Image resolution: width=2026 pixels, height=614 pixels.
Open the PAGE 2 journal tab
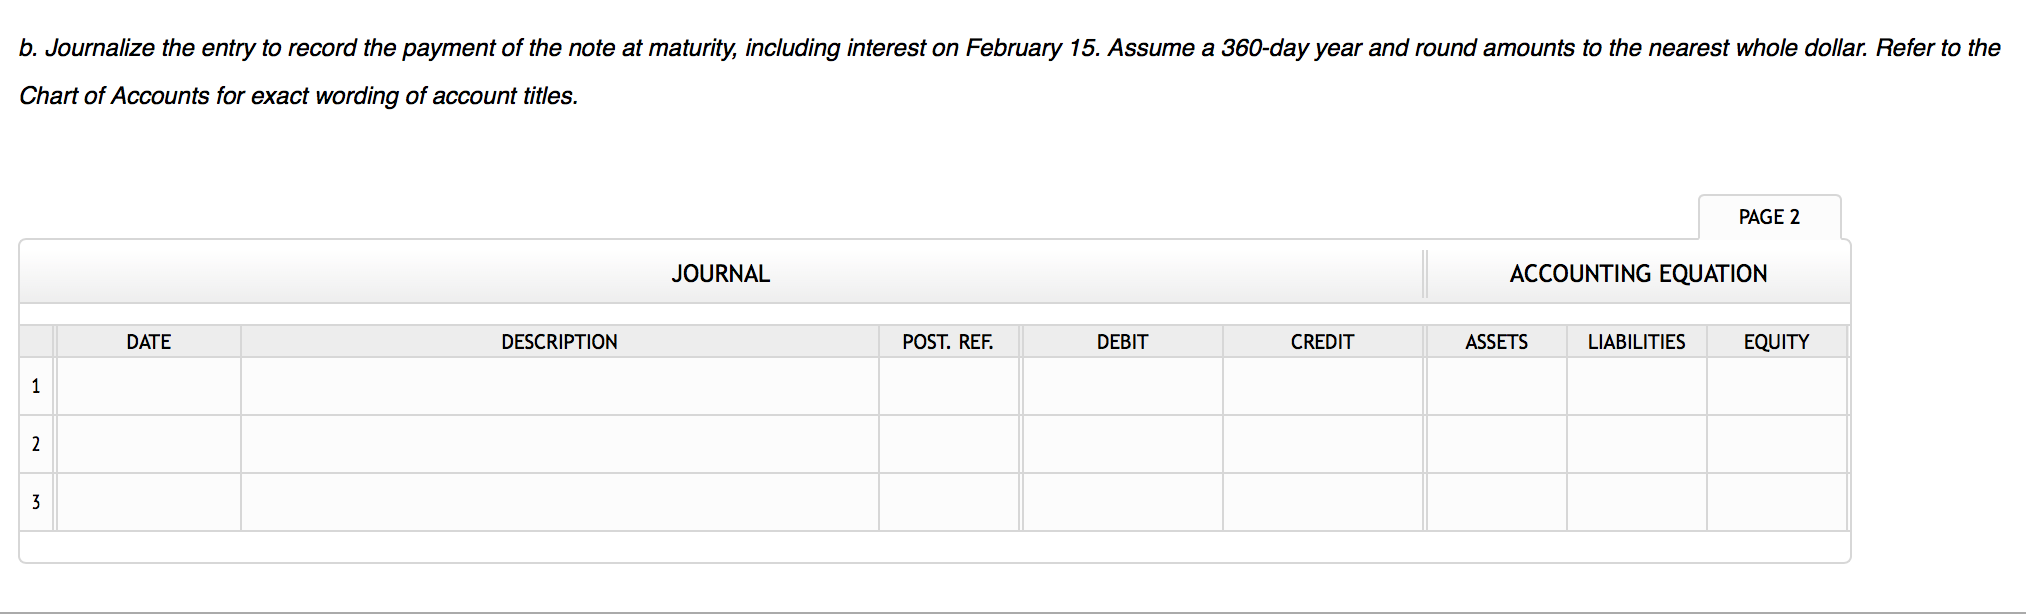point(1768,217)
